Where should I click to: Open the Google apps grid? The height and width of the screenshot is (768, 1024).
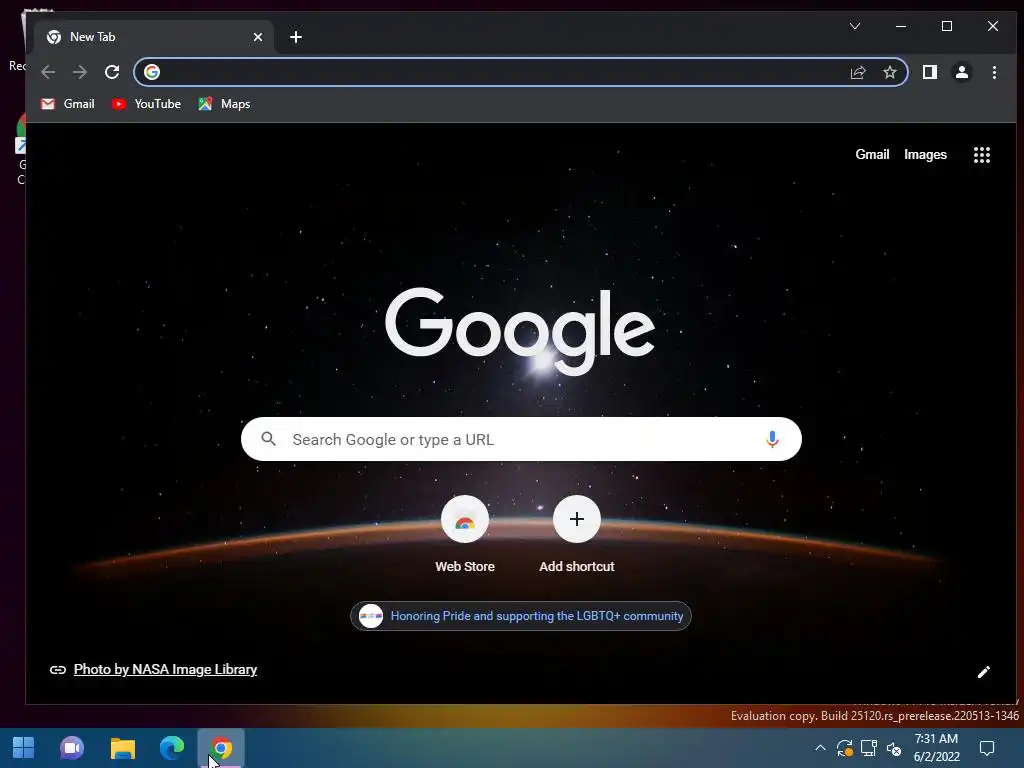982,155
